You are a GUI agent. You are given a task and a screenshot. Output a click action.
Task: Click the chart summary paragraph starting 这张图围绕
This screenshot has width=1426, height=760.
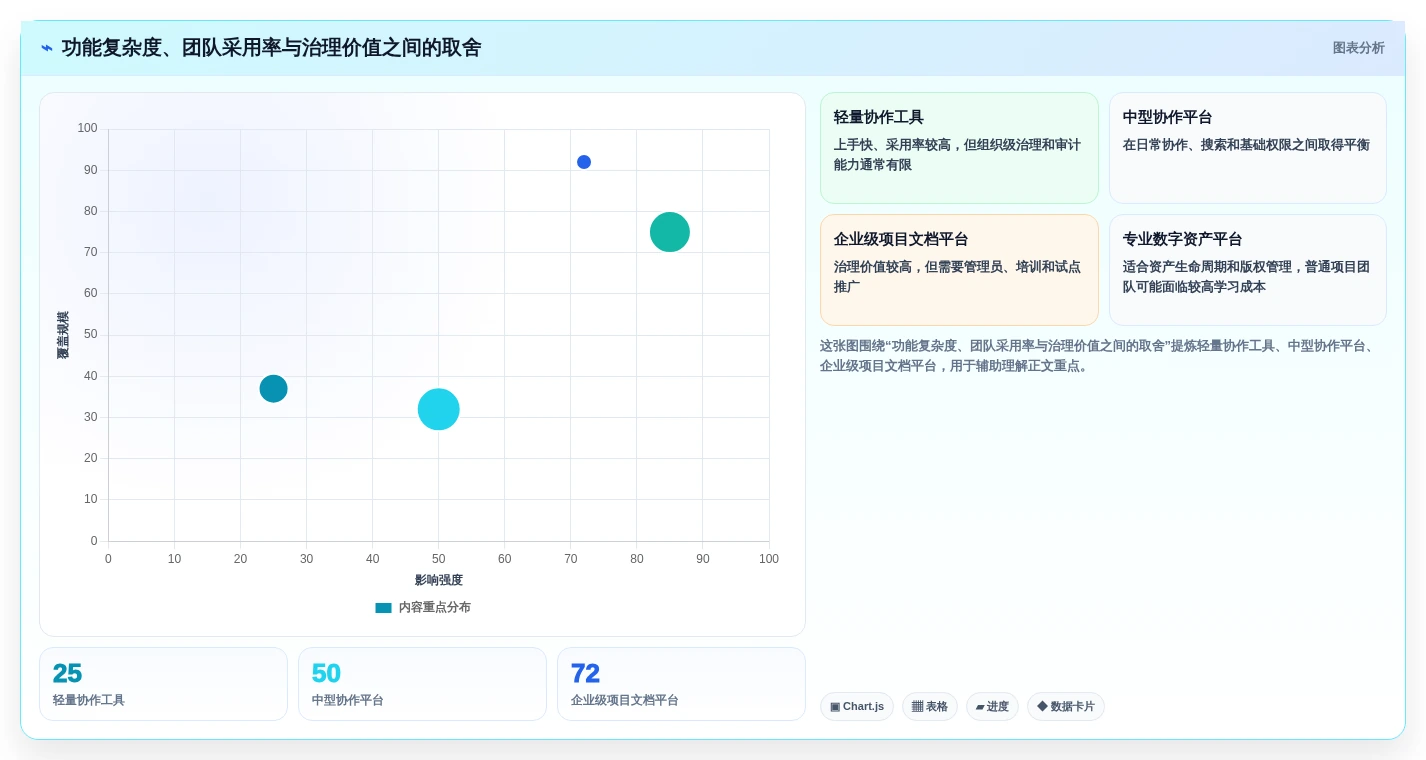click(1103, 356)
